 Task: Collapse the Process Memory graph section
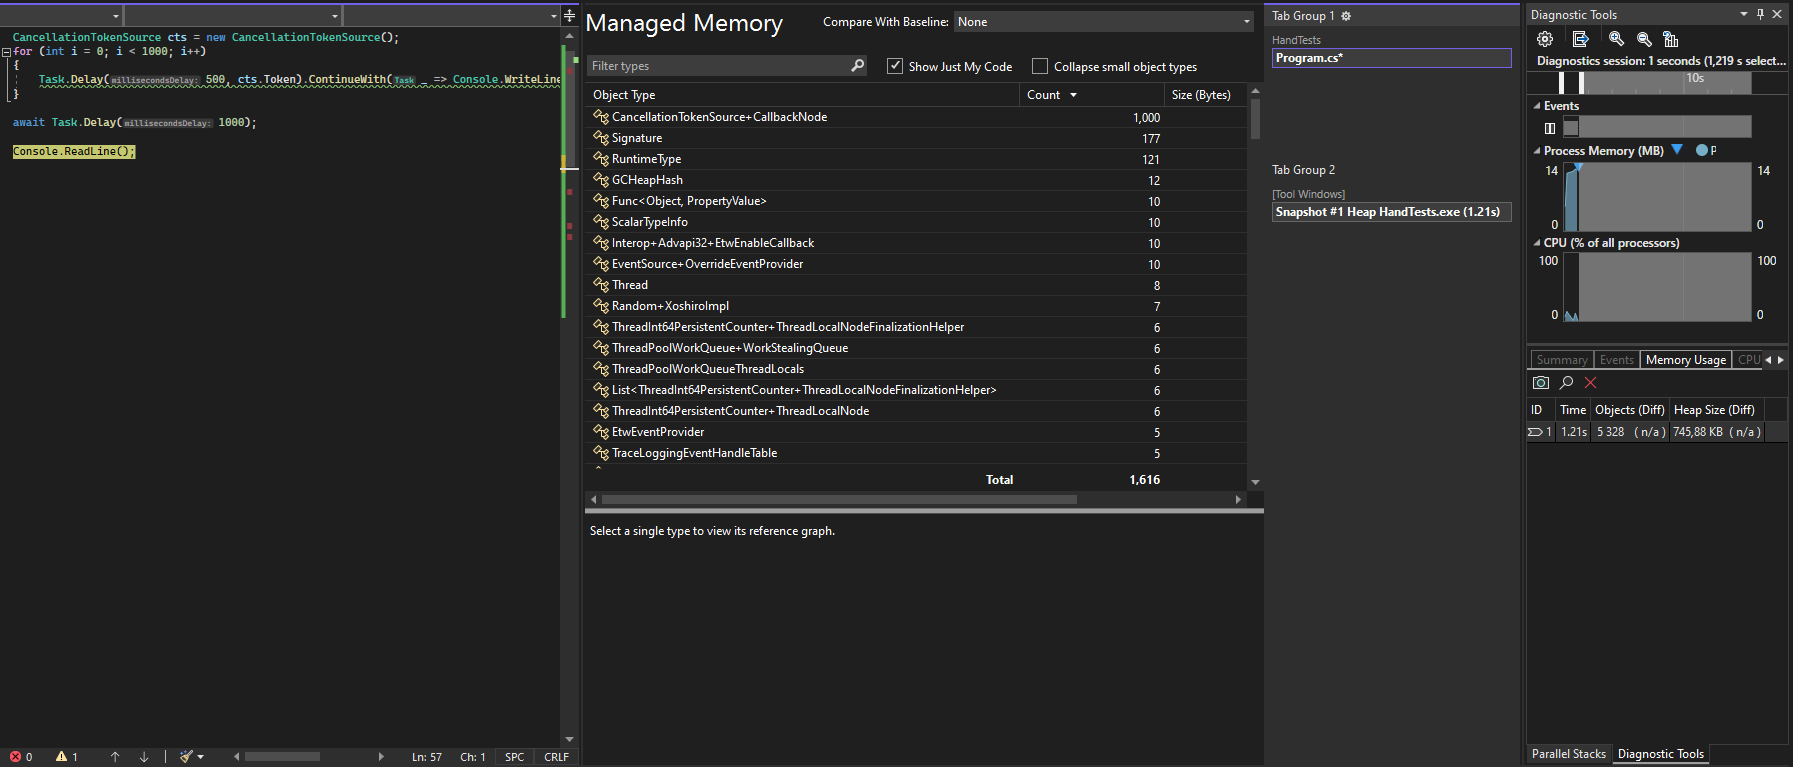pos(1537,151)
